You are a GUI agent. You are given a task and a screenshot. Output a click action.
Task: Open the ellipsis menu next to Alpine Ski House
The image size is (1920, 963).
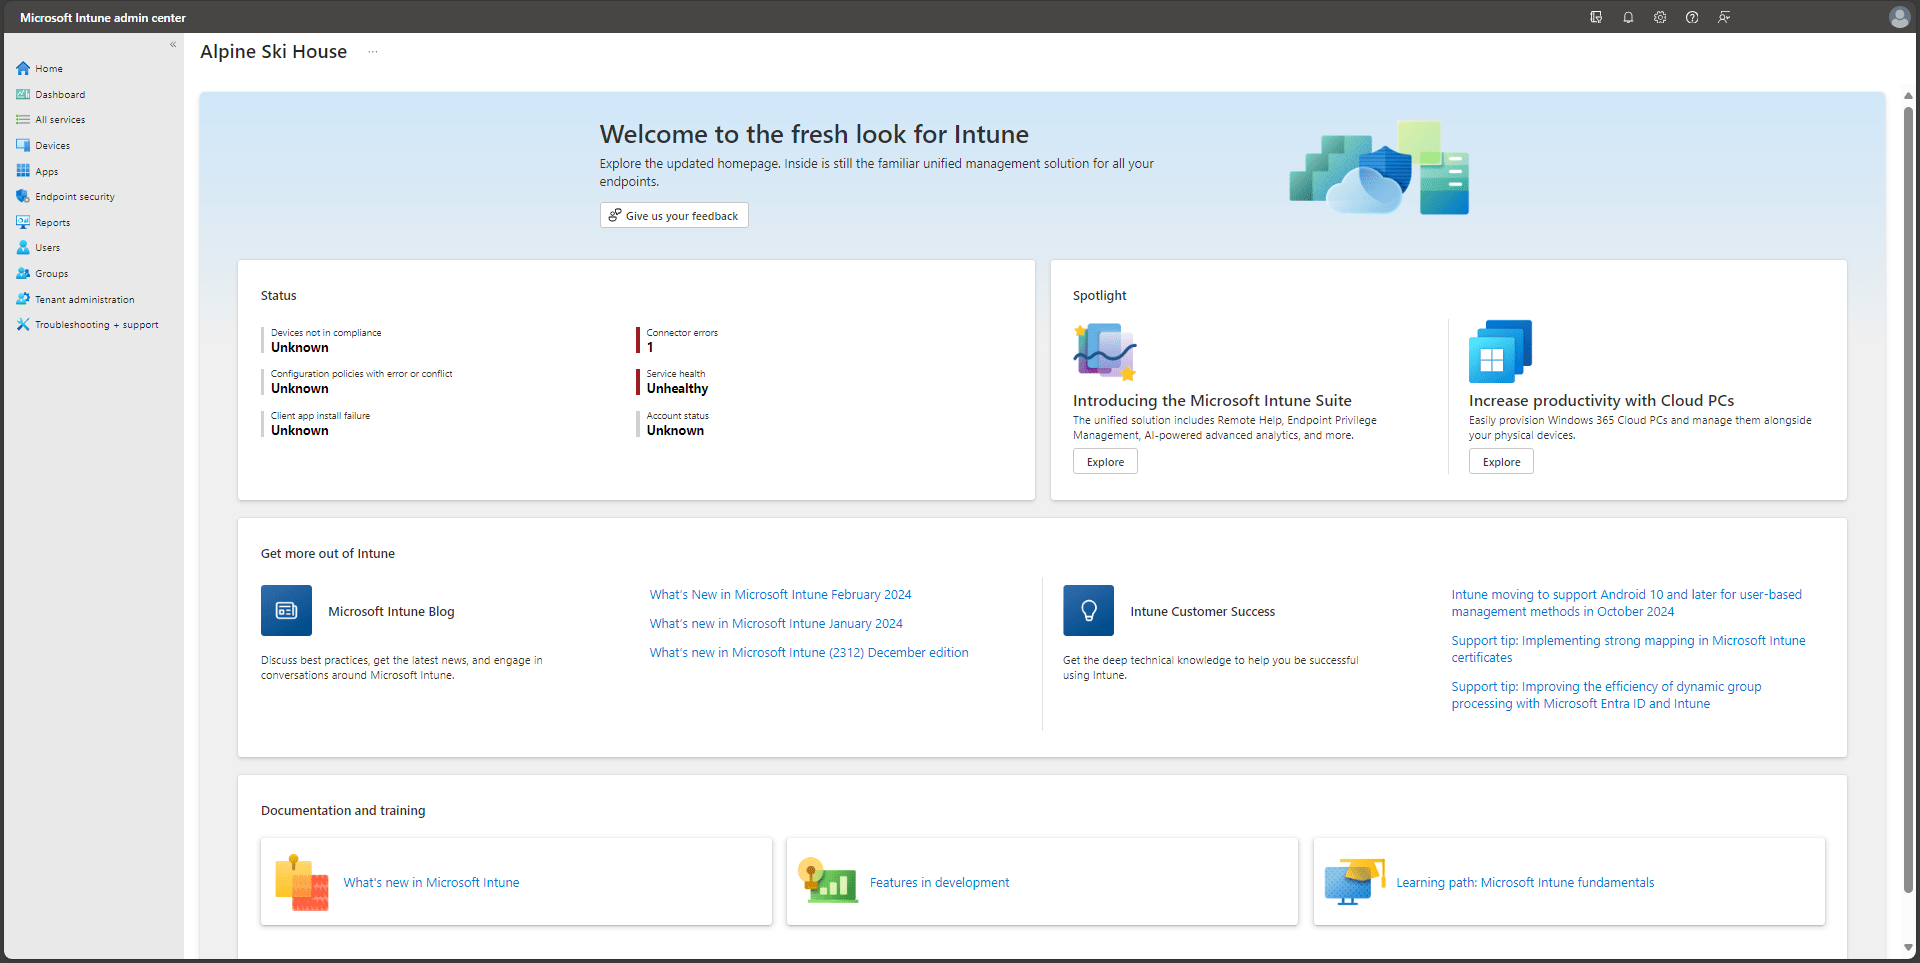372,51
